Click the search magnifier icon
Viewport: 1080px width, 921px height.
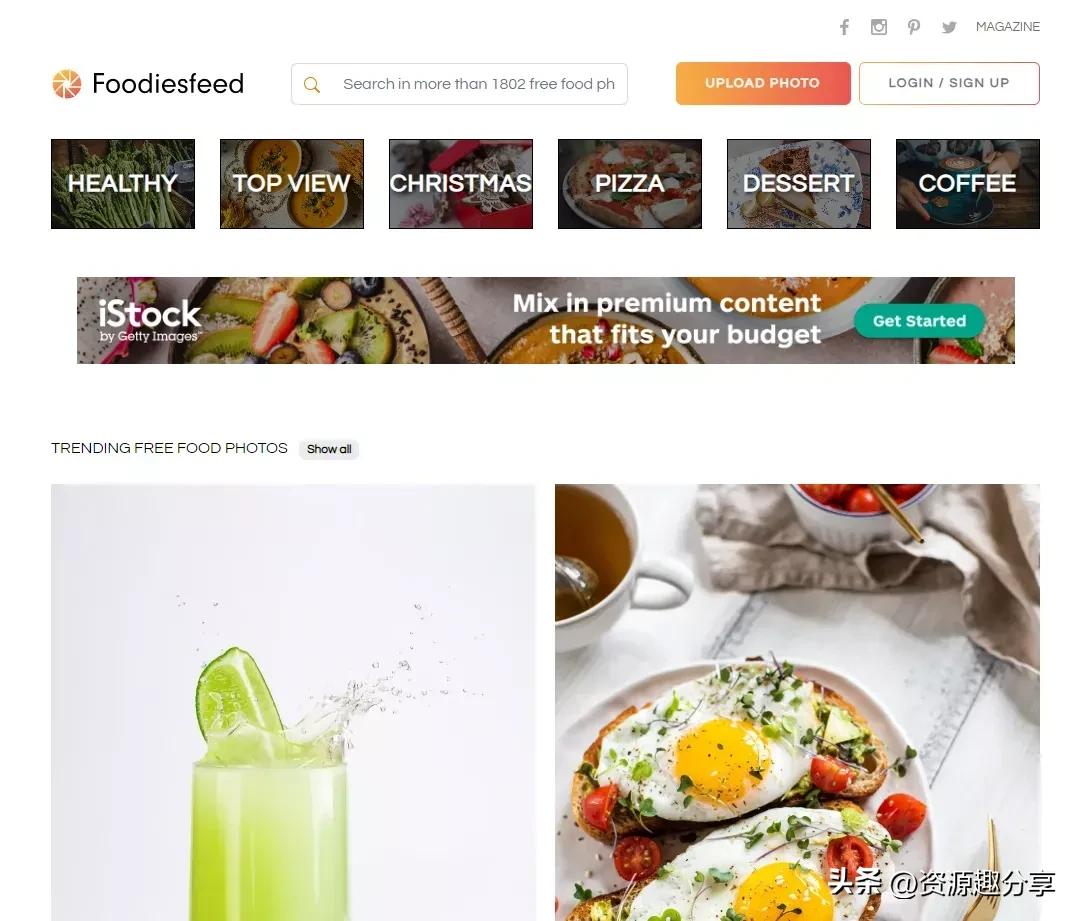(x=312, y=85)
